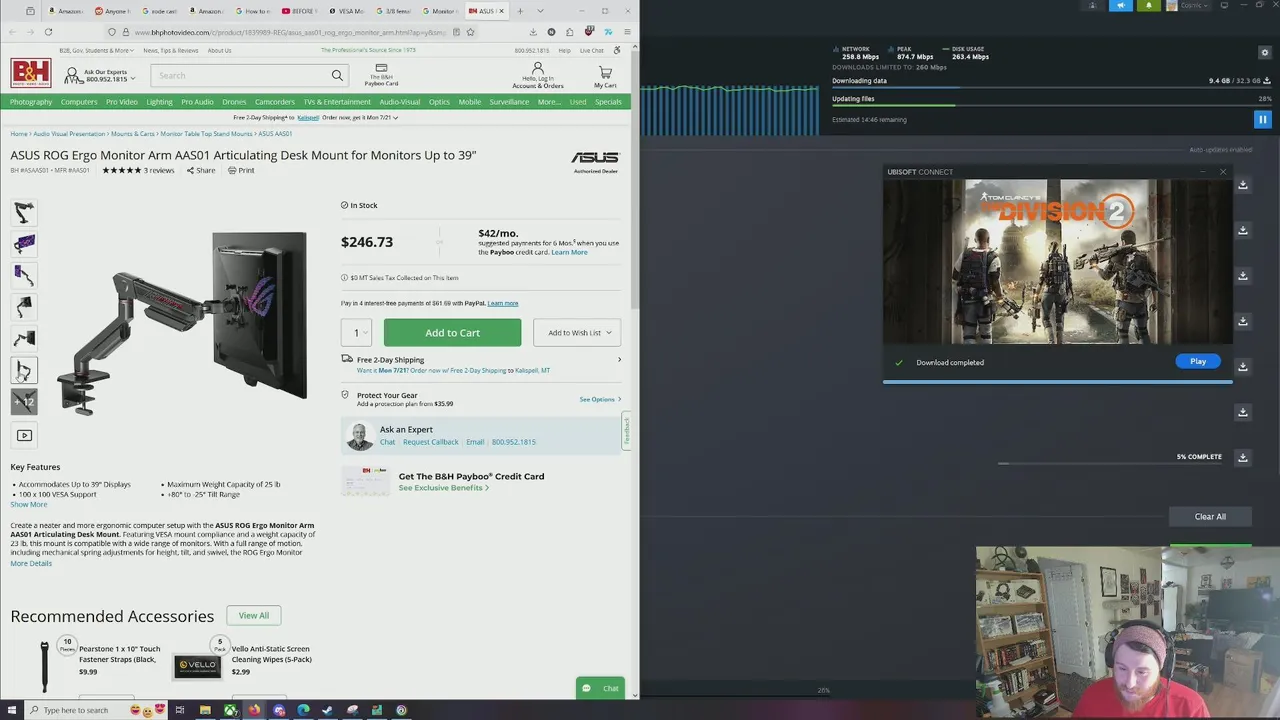This screenshot has height=720, width=1280.
Task: Open Xbox app from the taskbar
Action: 230,710
